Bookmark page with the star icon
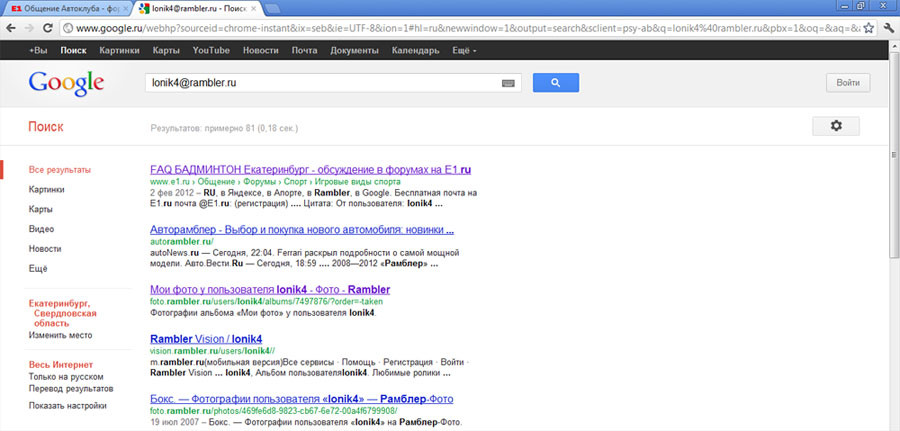Screen dimensions: 900x431 869,28
